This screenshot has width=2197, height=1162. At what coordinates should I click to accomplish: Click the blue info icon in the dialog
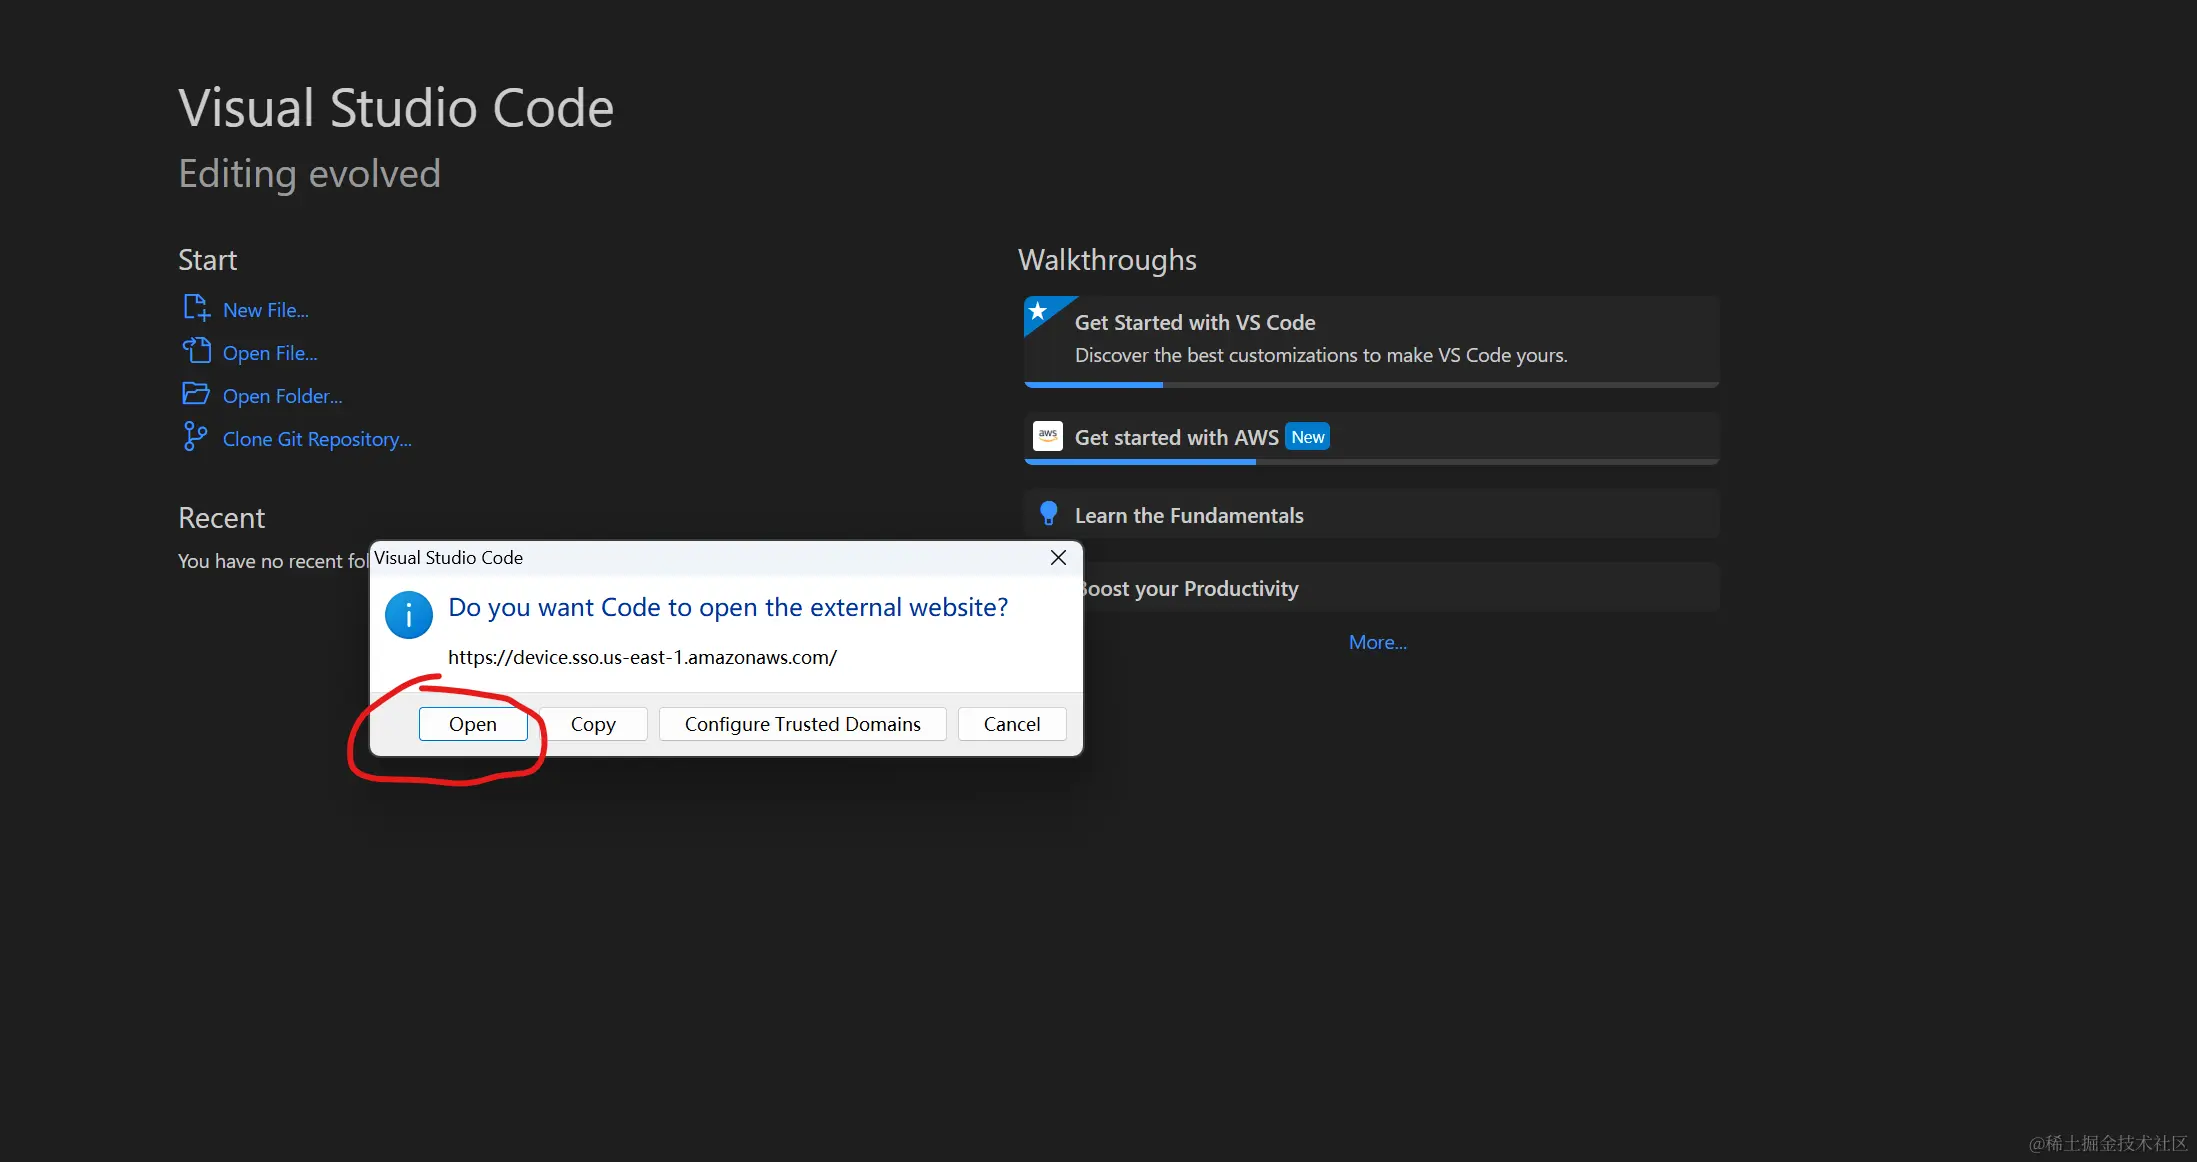(x=408, y=615)
